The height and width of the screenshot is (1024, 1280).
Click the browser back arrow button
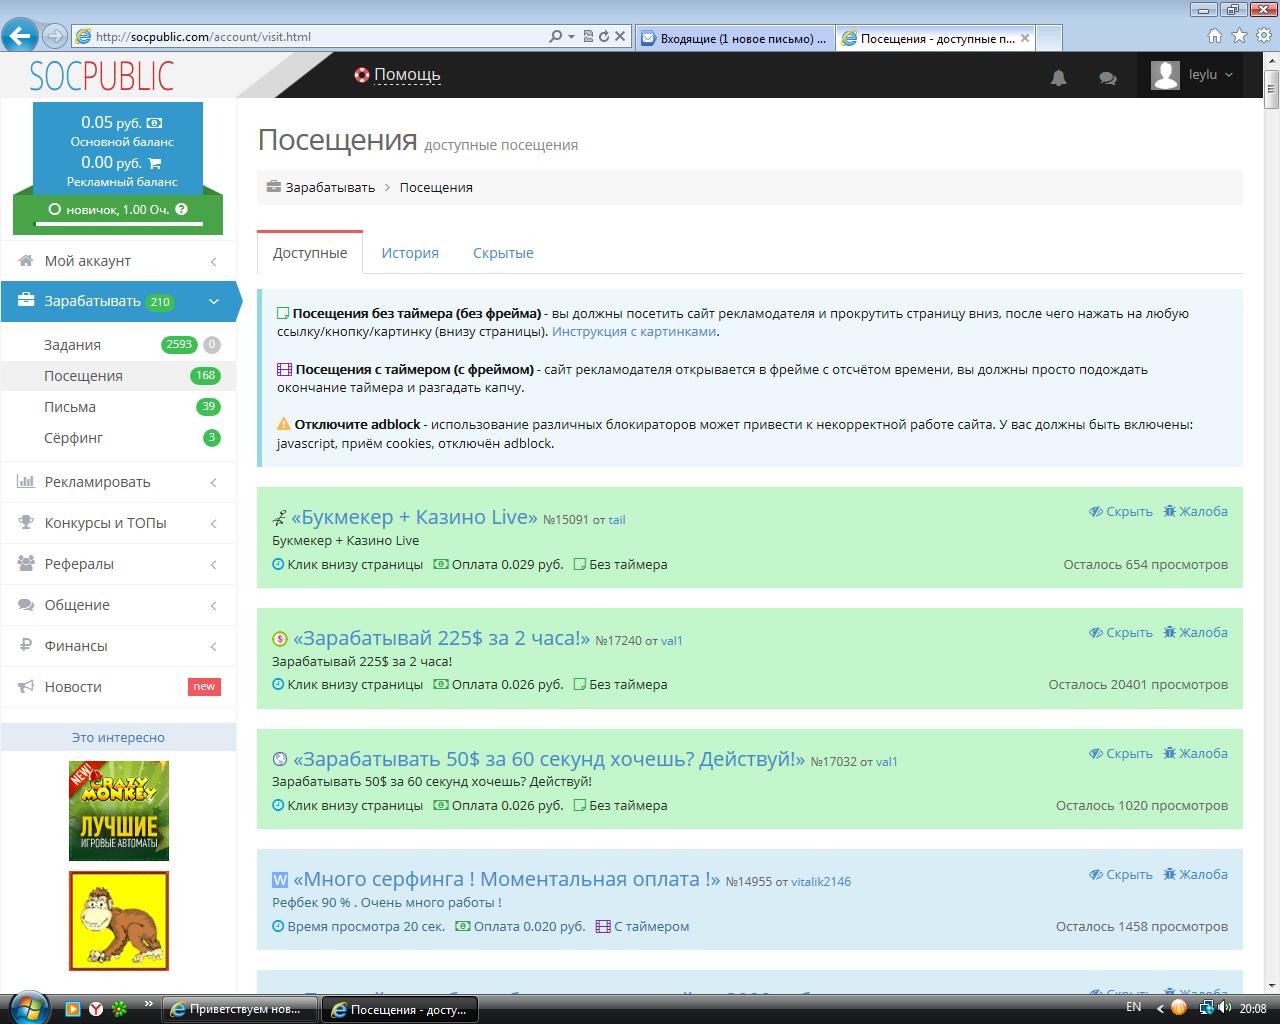point(20,36)
